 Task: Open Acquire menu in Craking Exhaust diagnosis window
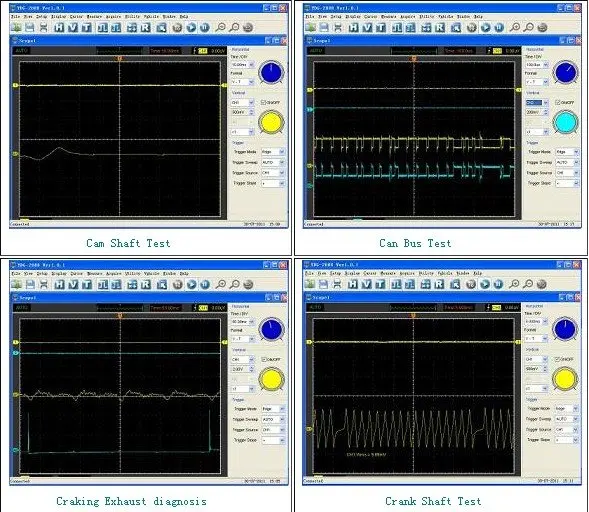click(113, 273)
